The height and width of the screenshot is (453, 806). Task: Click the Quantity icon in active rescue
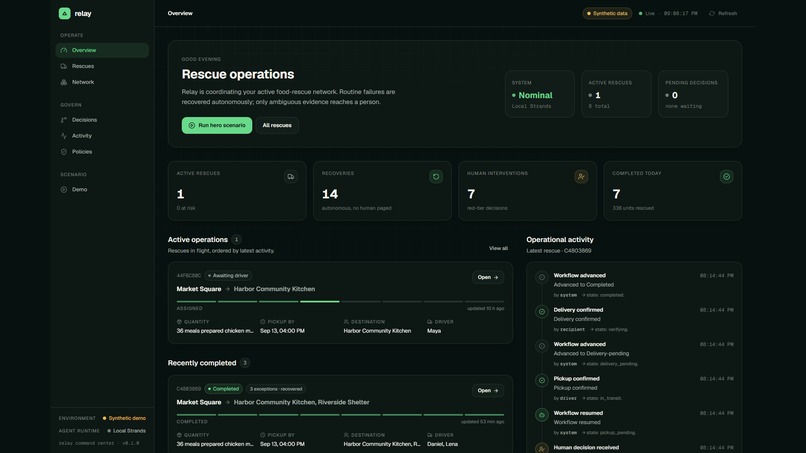[x=179, y=322]
